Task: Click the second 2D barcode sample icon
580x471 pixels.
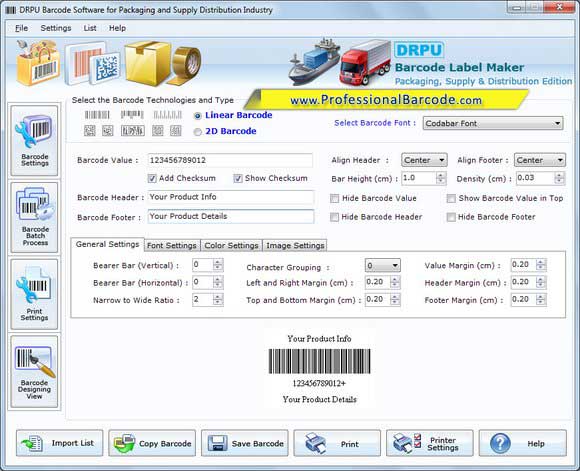Action: 108,131
